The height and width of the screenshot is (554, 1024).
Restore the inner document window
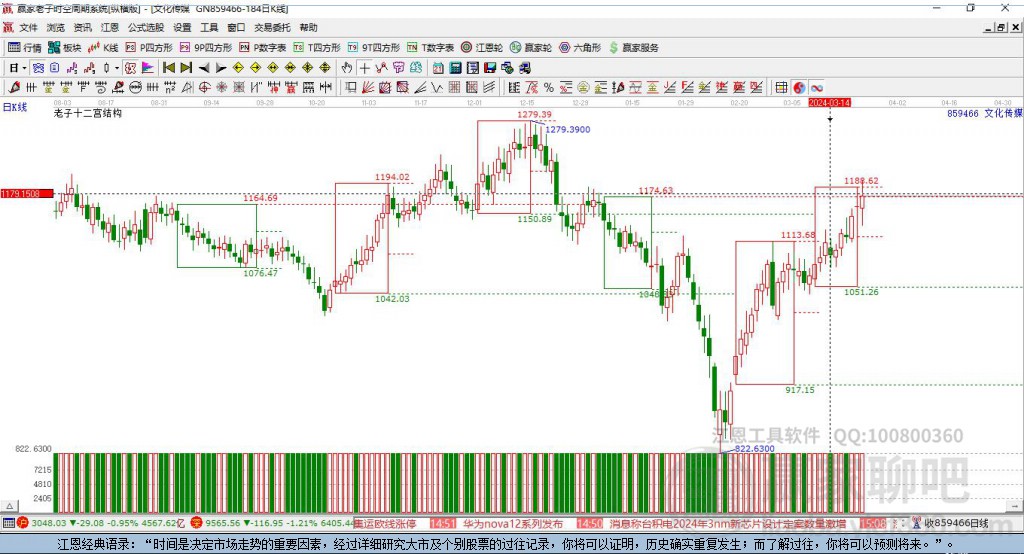[1002, 27]
